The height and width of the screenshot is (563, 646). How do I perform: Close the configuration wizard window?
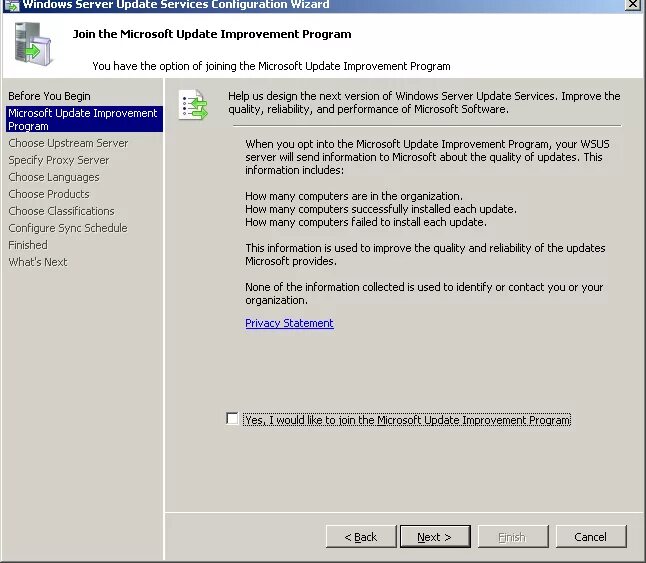632,4
